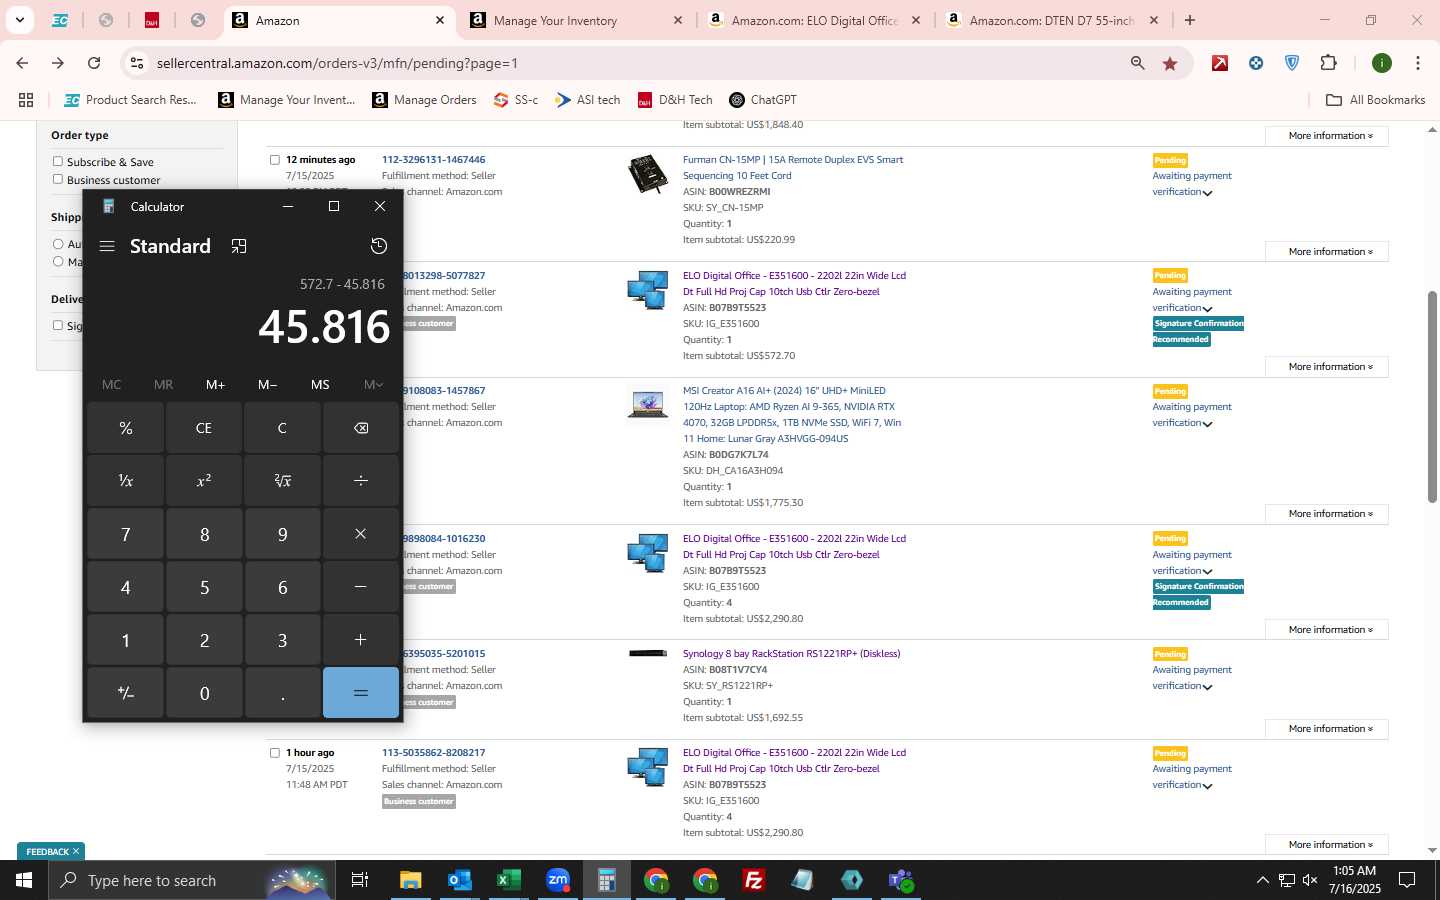Open Excel from taskbar
1440x900 pixels.
pyautogui.click(x=508, y=880)
